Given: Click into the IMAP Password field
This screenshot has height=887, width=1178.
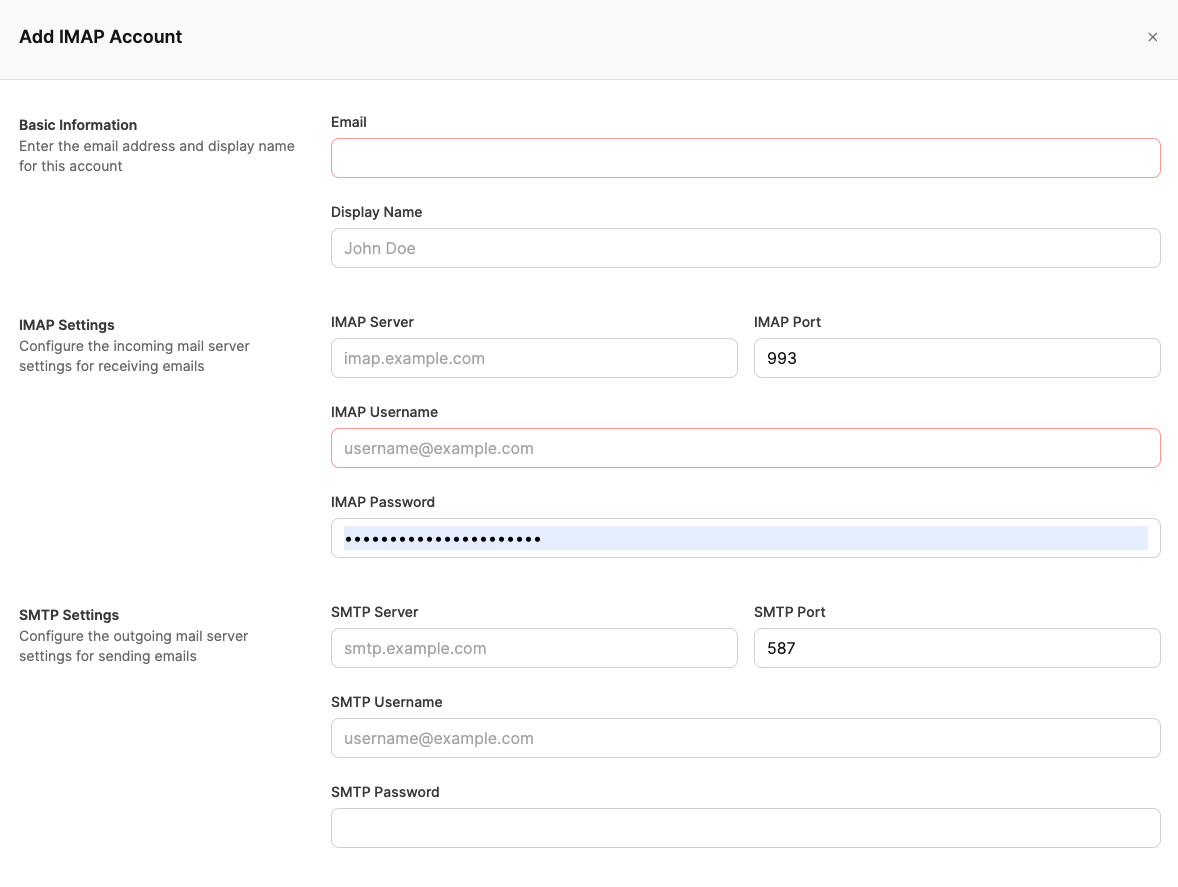Looking at the screenshot, I should point(745,538).
